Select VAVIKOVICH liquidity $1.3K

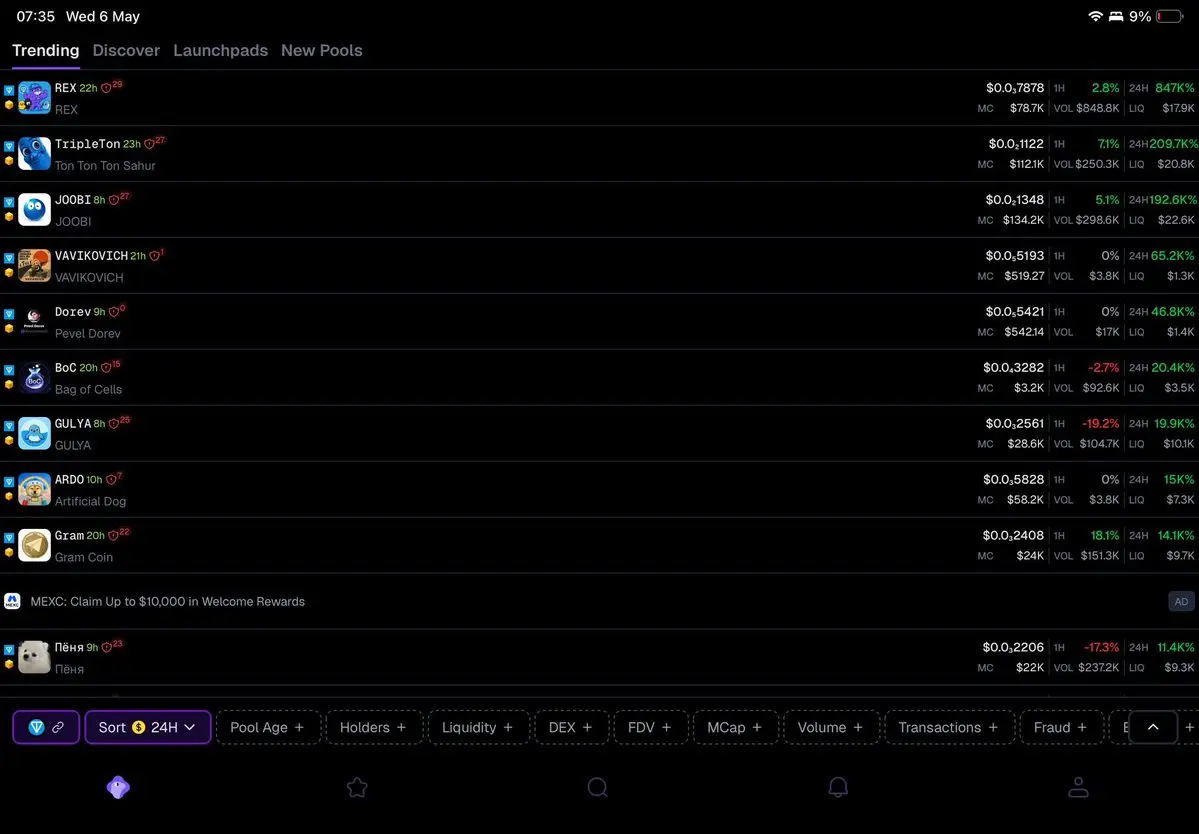pos(1181,276)
